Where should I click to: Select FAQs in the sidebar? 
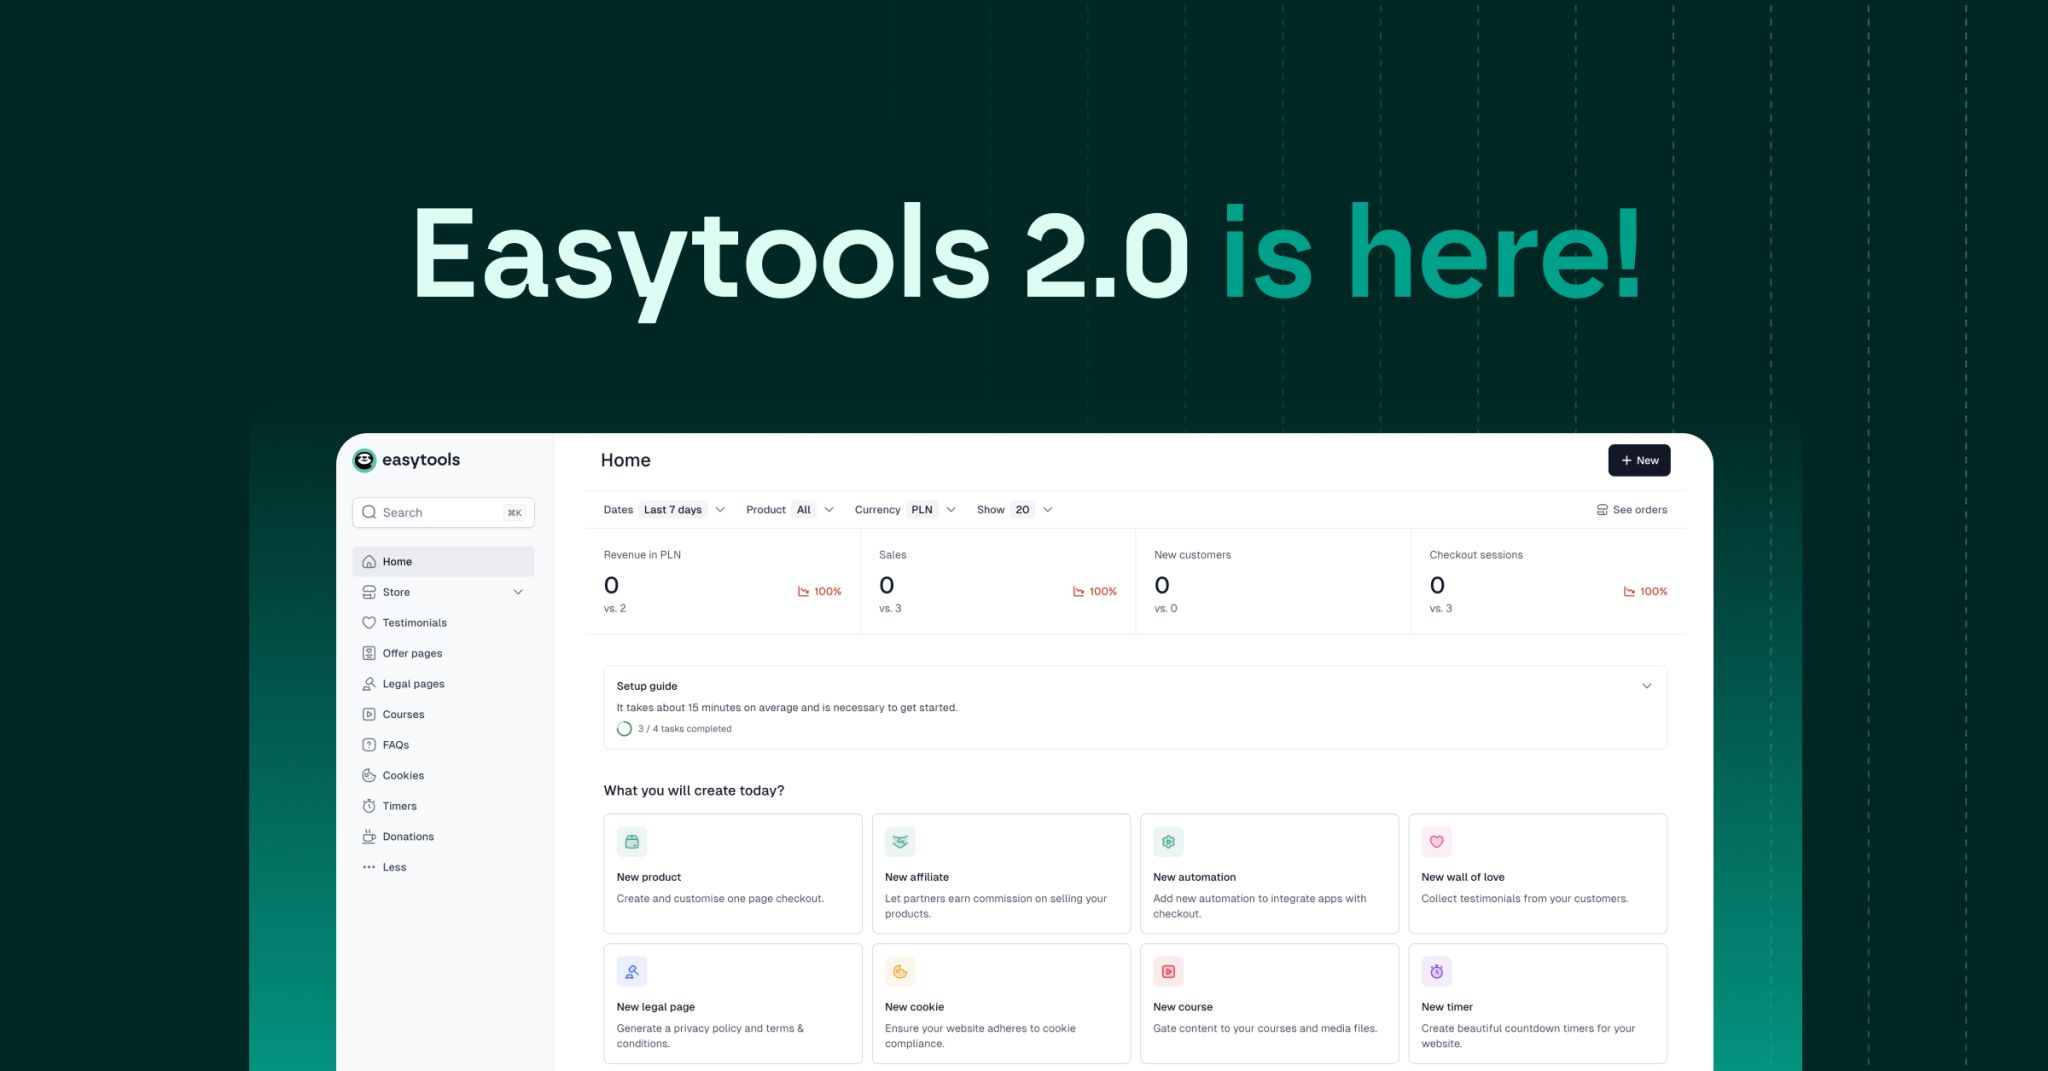coord(369,744)
